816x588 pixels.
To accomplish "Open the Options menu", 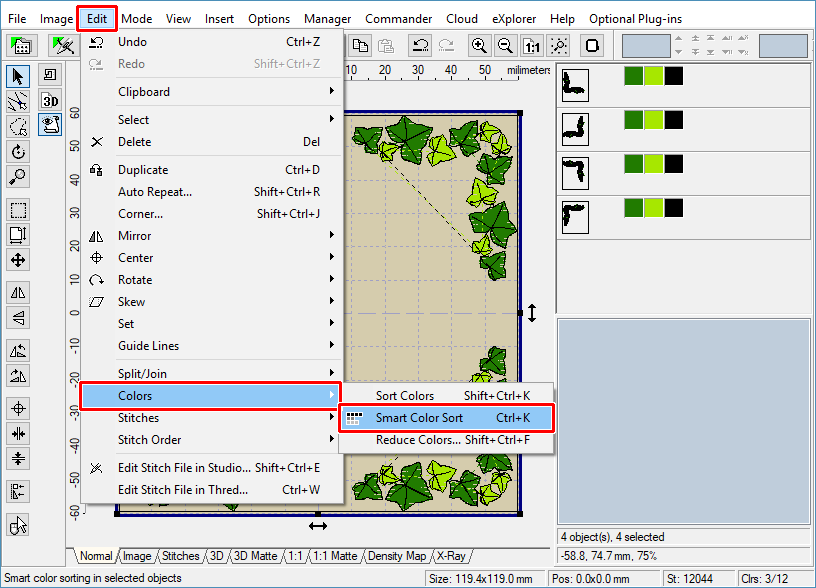I will [269, 19].
